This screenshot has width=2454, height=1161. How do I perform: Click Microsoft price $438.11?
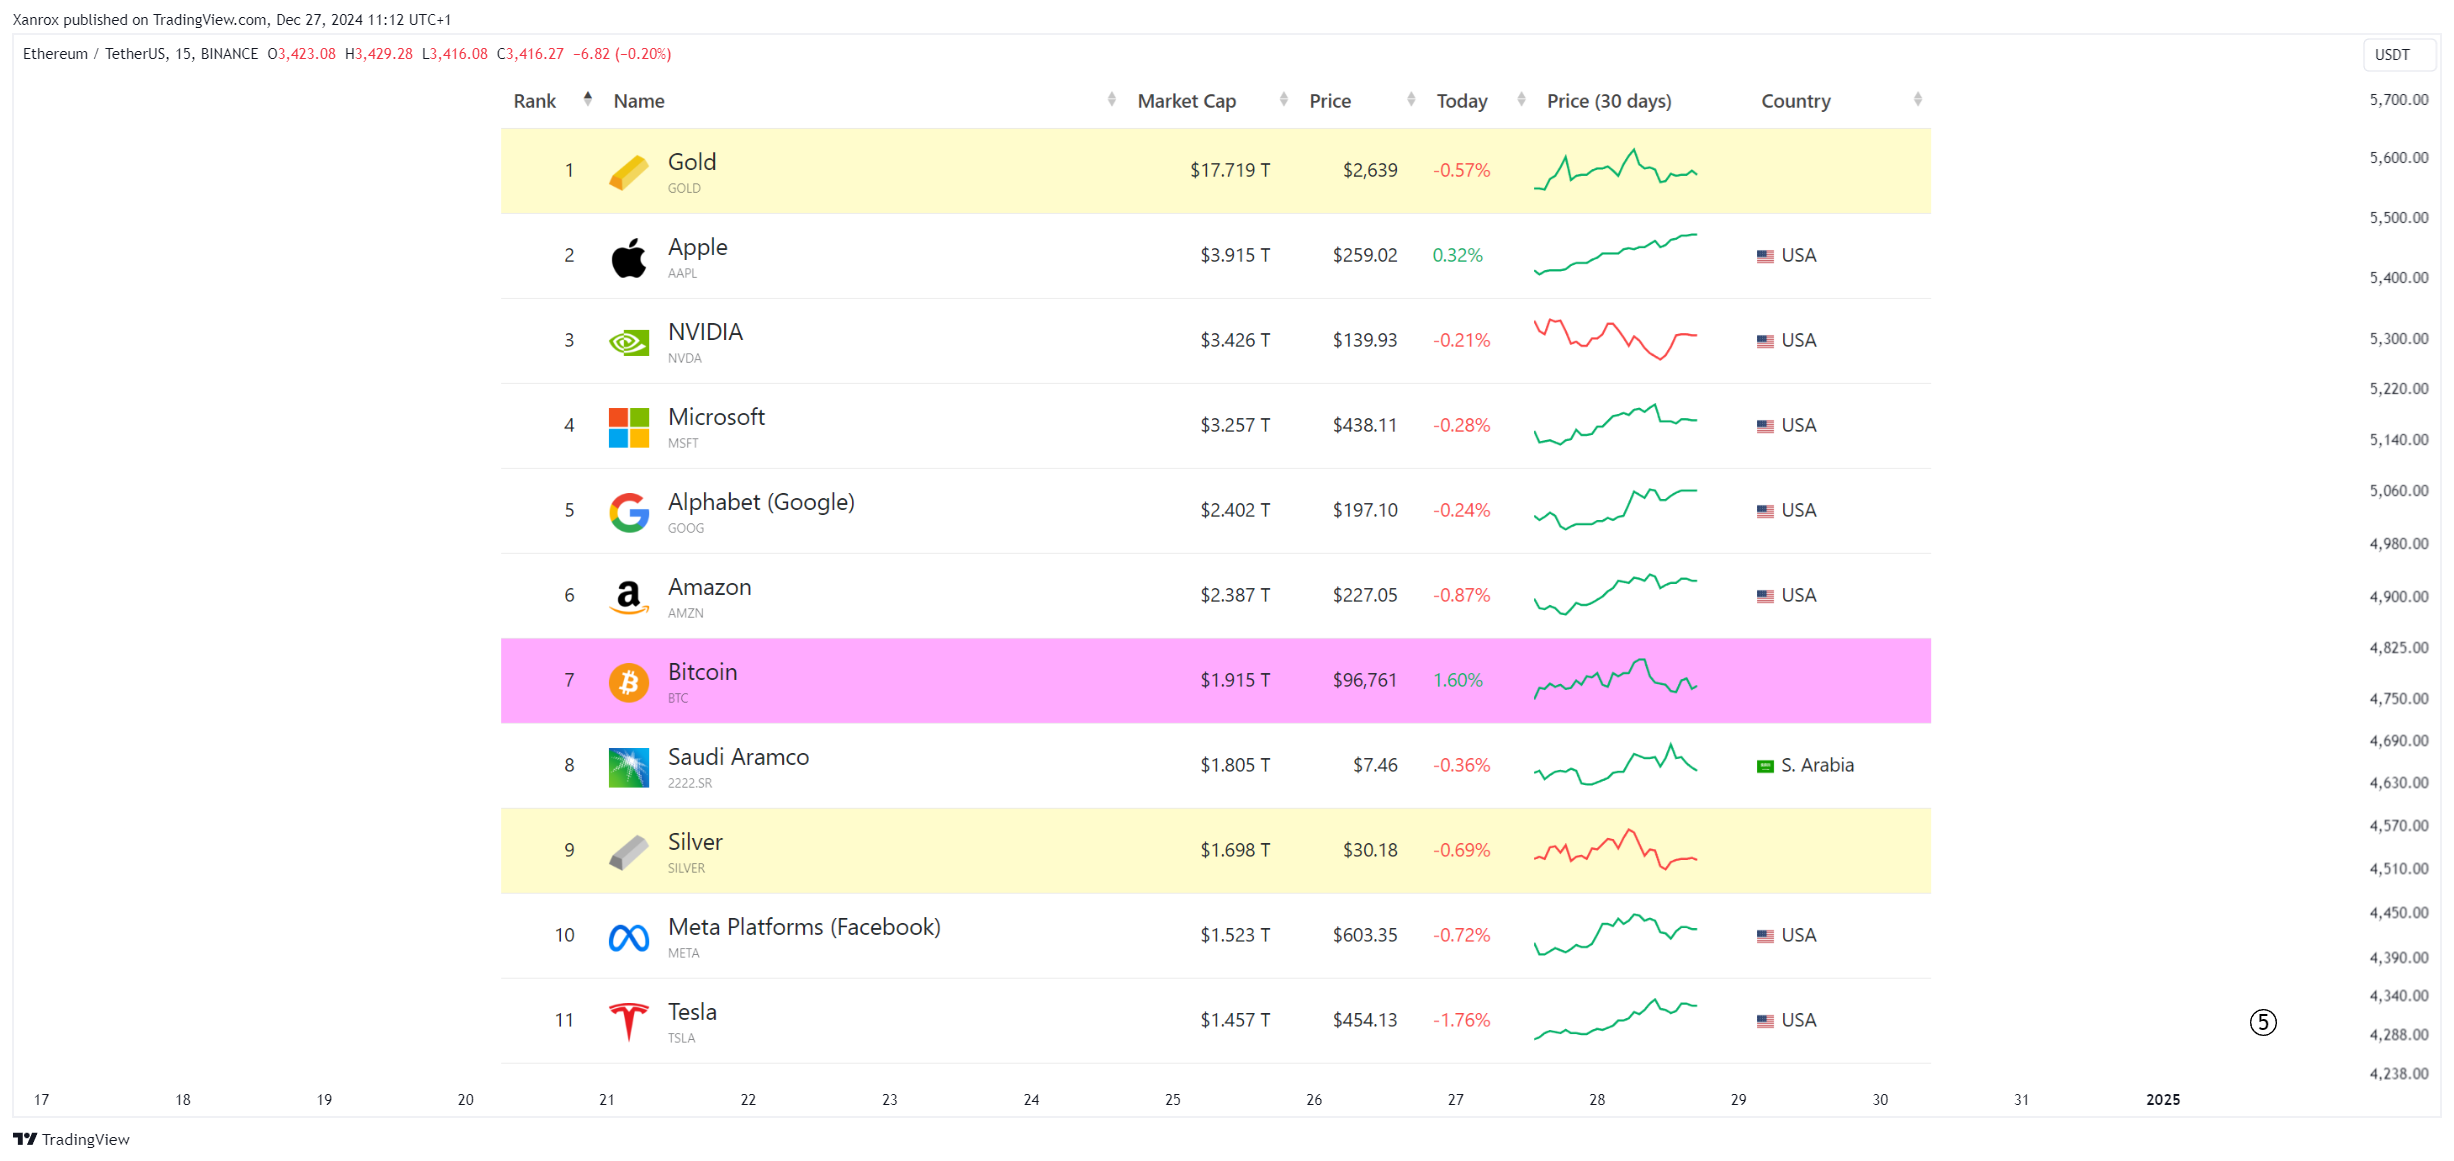(x=1365, y=425)
